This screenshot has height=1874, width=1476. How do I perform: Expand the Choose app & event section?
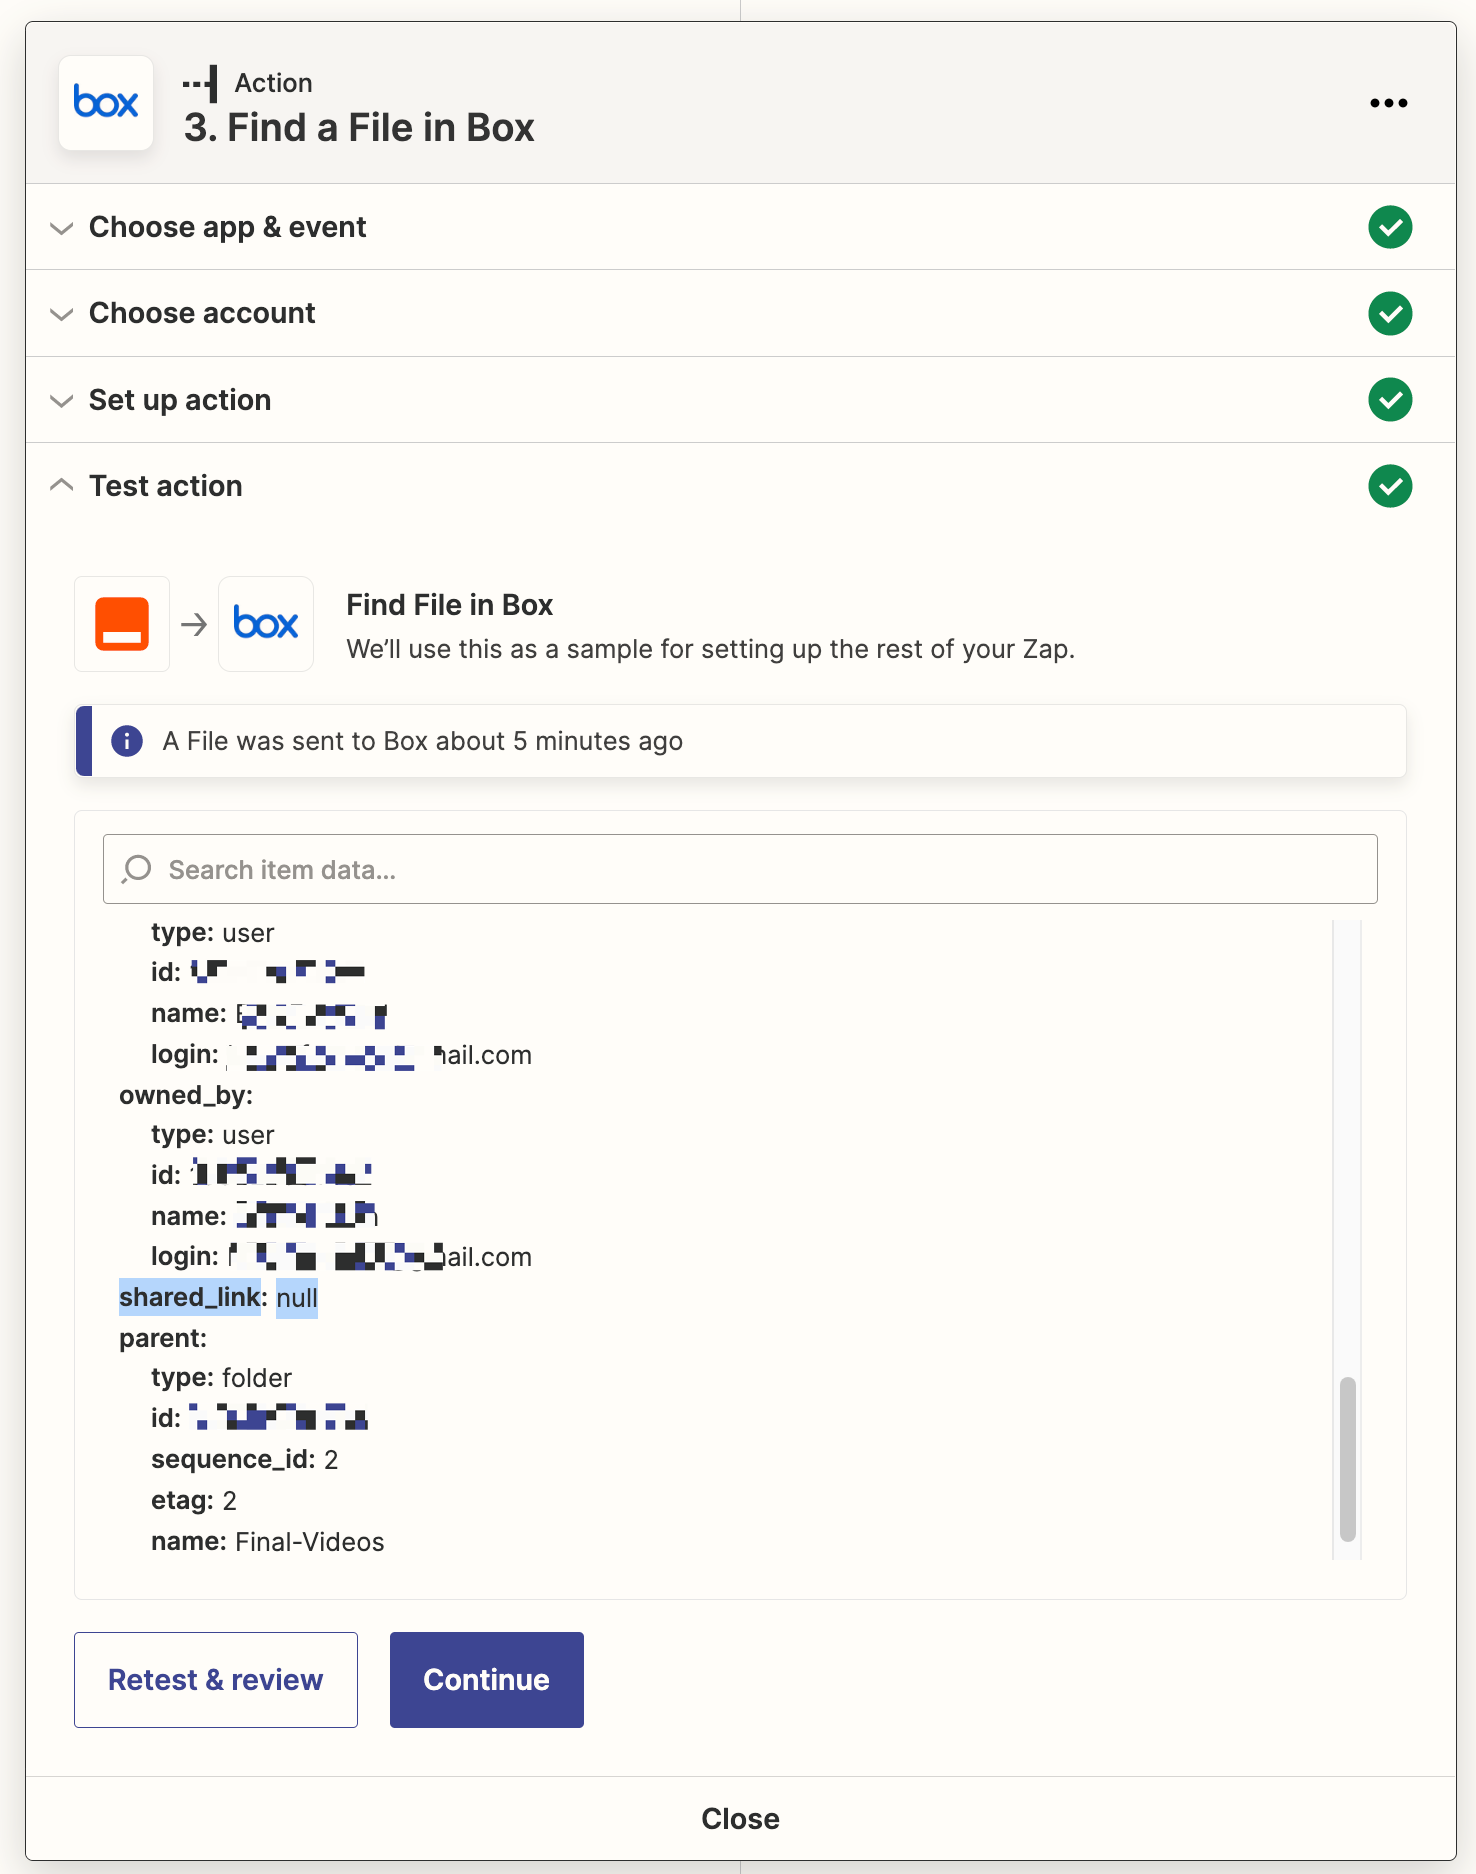pos(740,227)
